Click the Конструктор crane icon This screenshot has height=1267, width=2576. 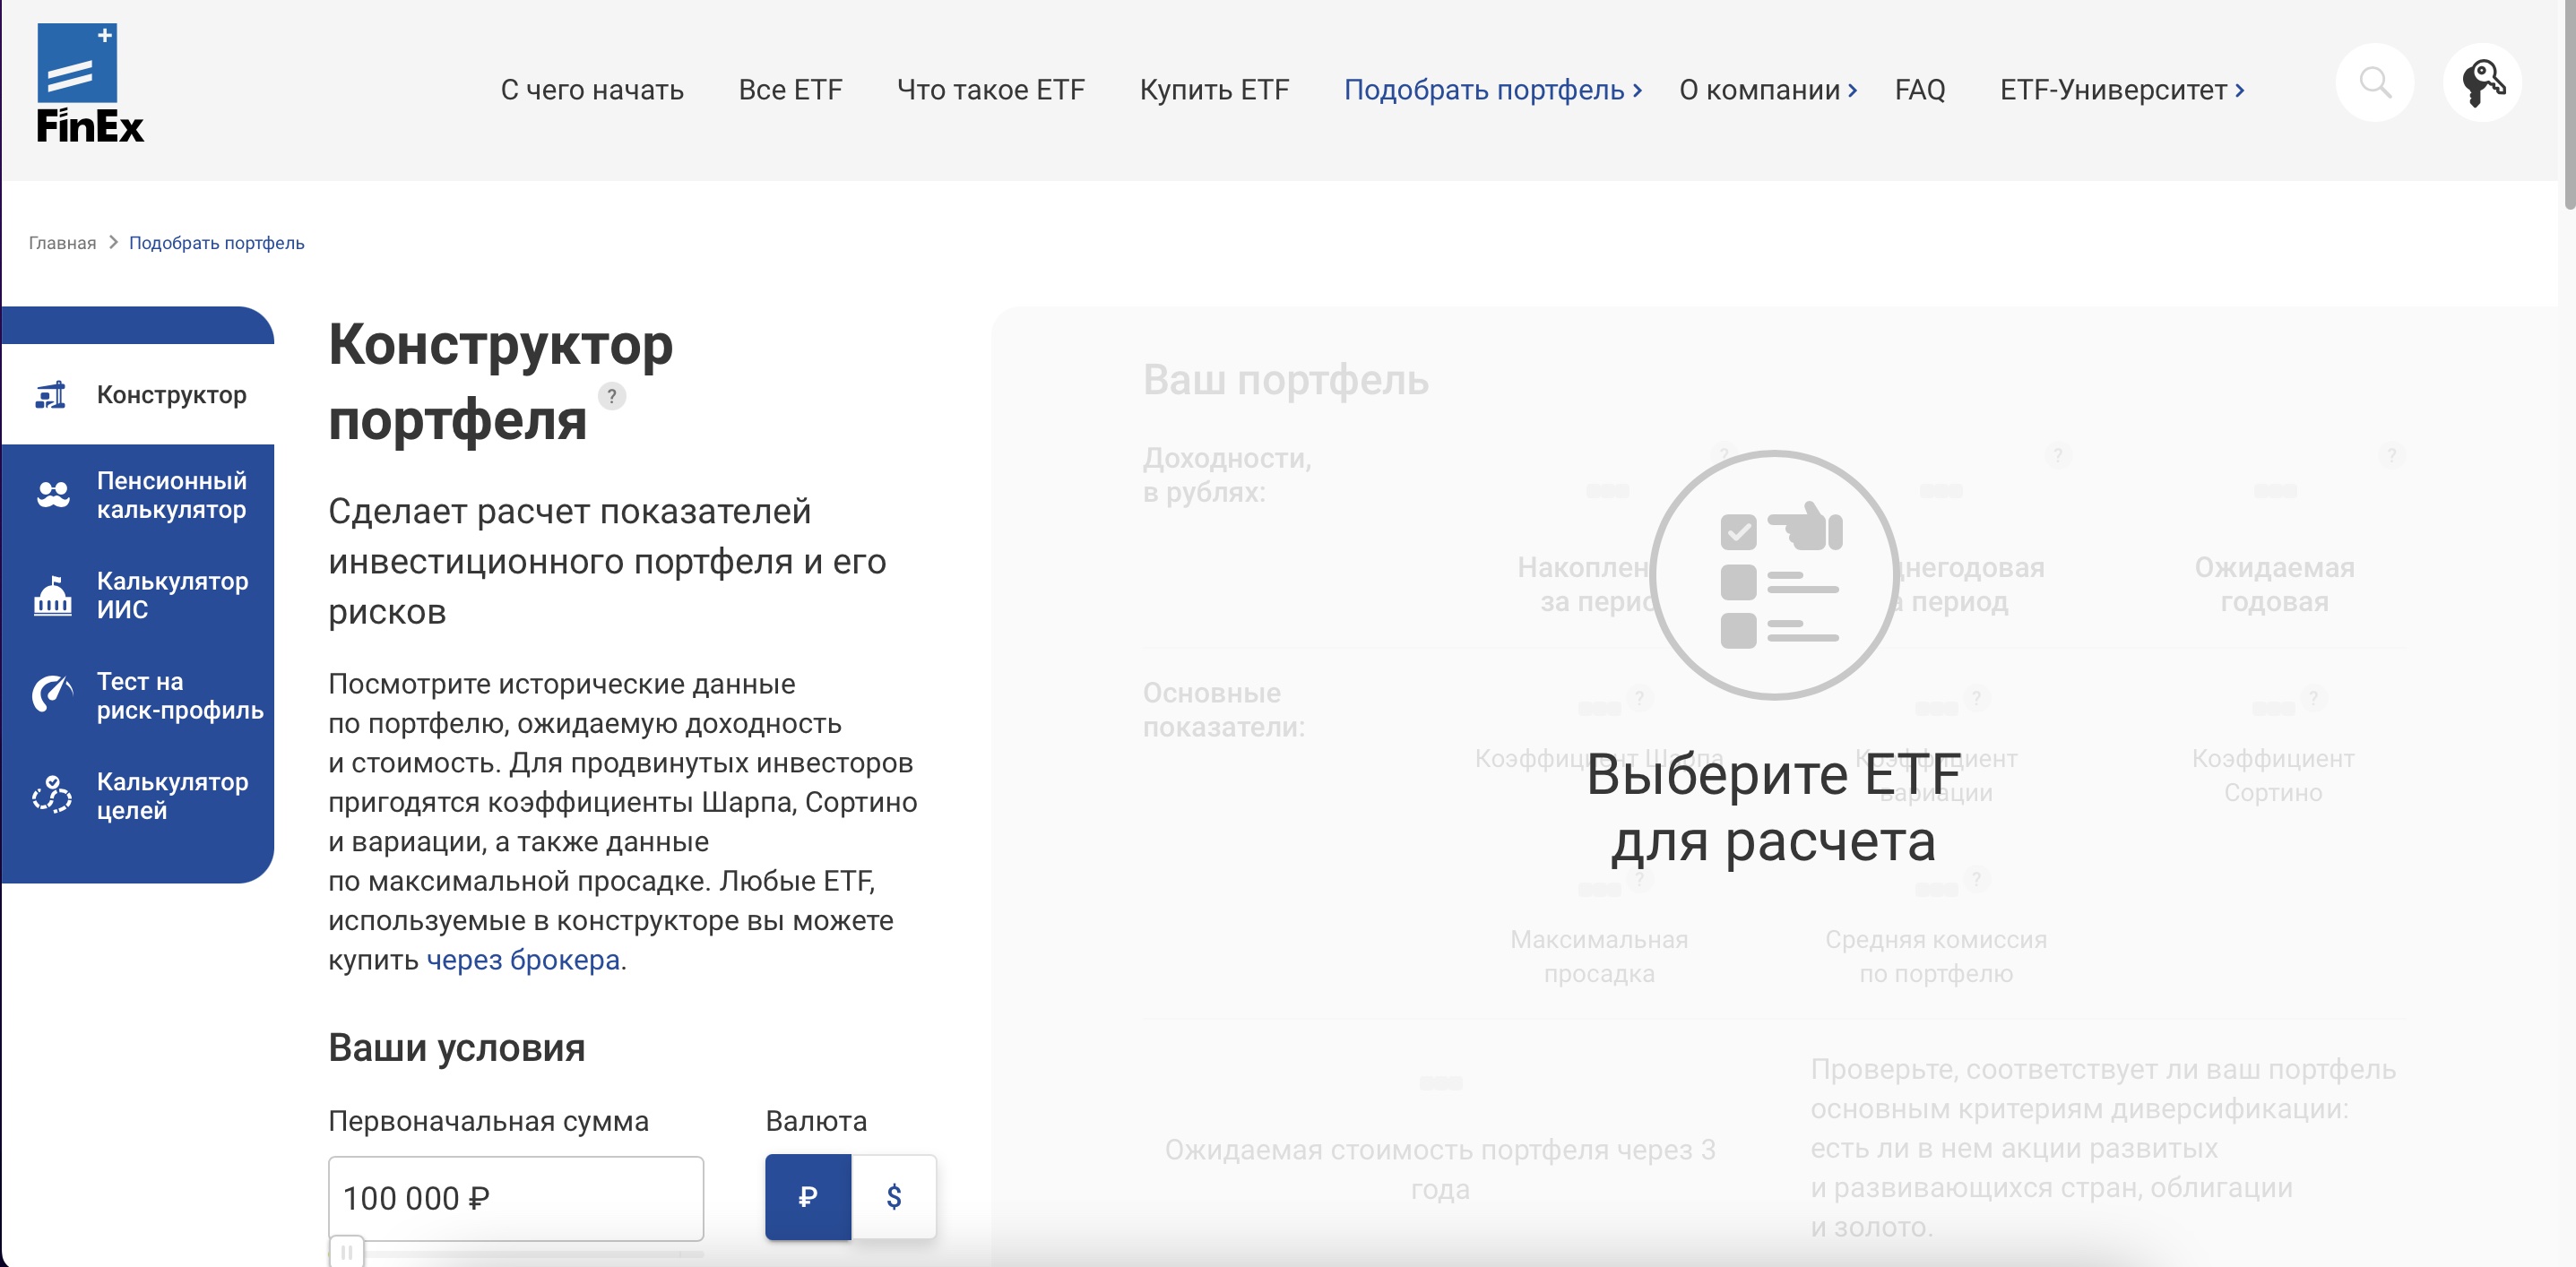click(51, 395)
